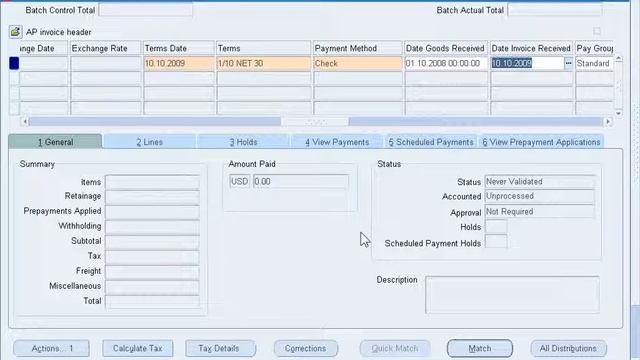The height and width of the screenshot is (360, 640).
Task: Click the horizontal scrollbar left arrow
Action: pos(24,122)
